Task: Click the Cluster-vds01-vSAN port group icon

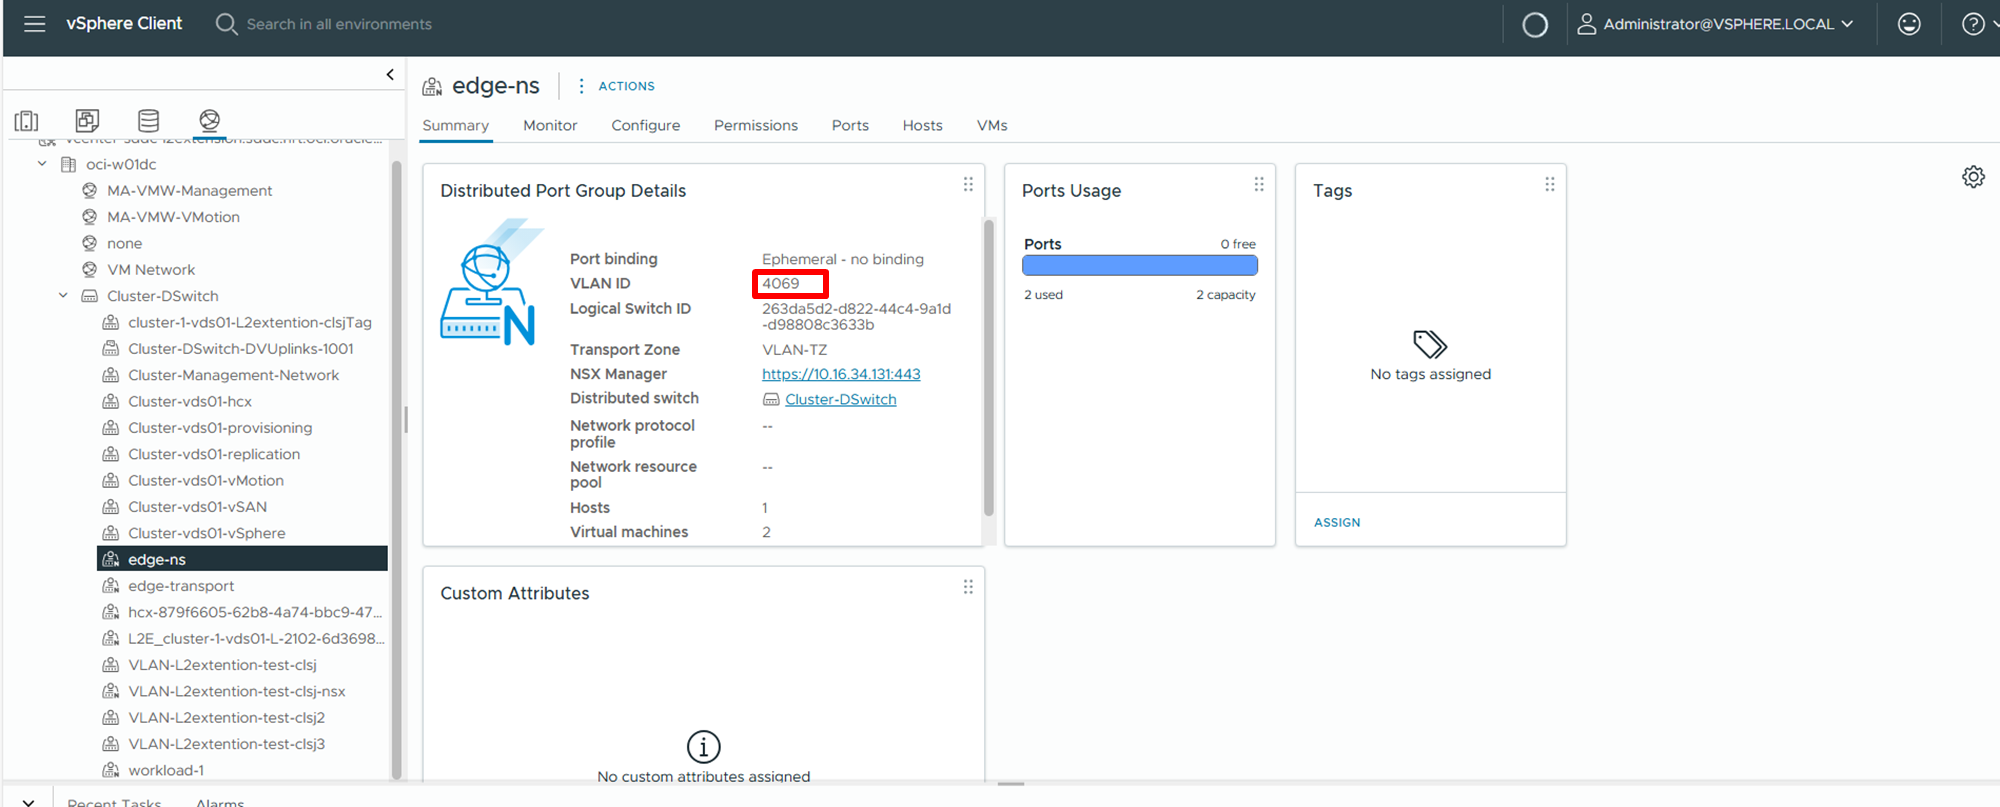Action: (111, 507)
